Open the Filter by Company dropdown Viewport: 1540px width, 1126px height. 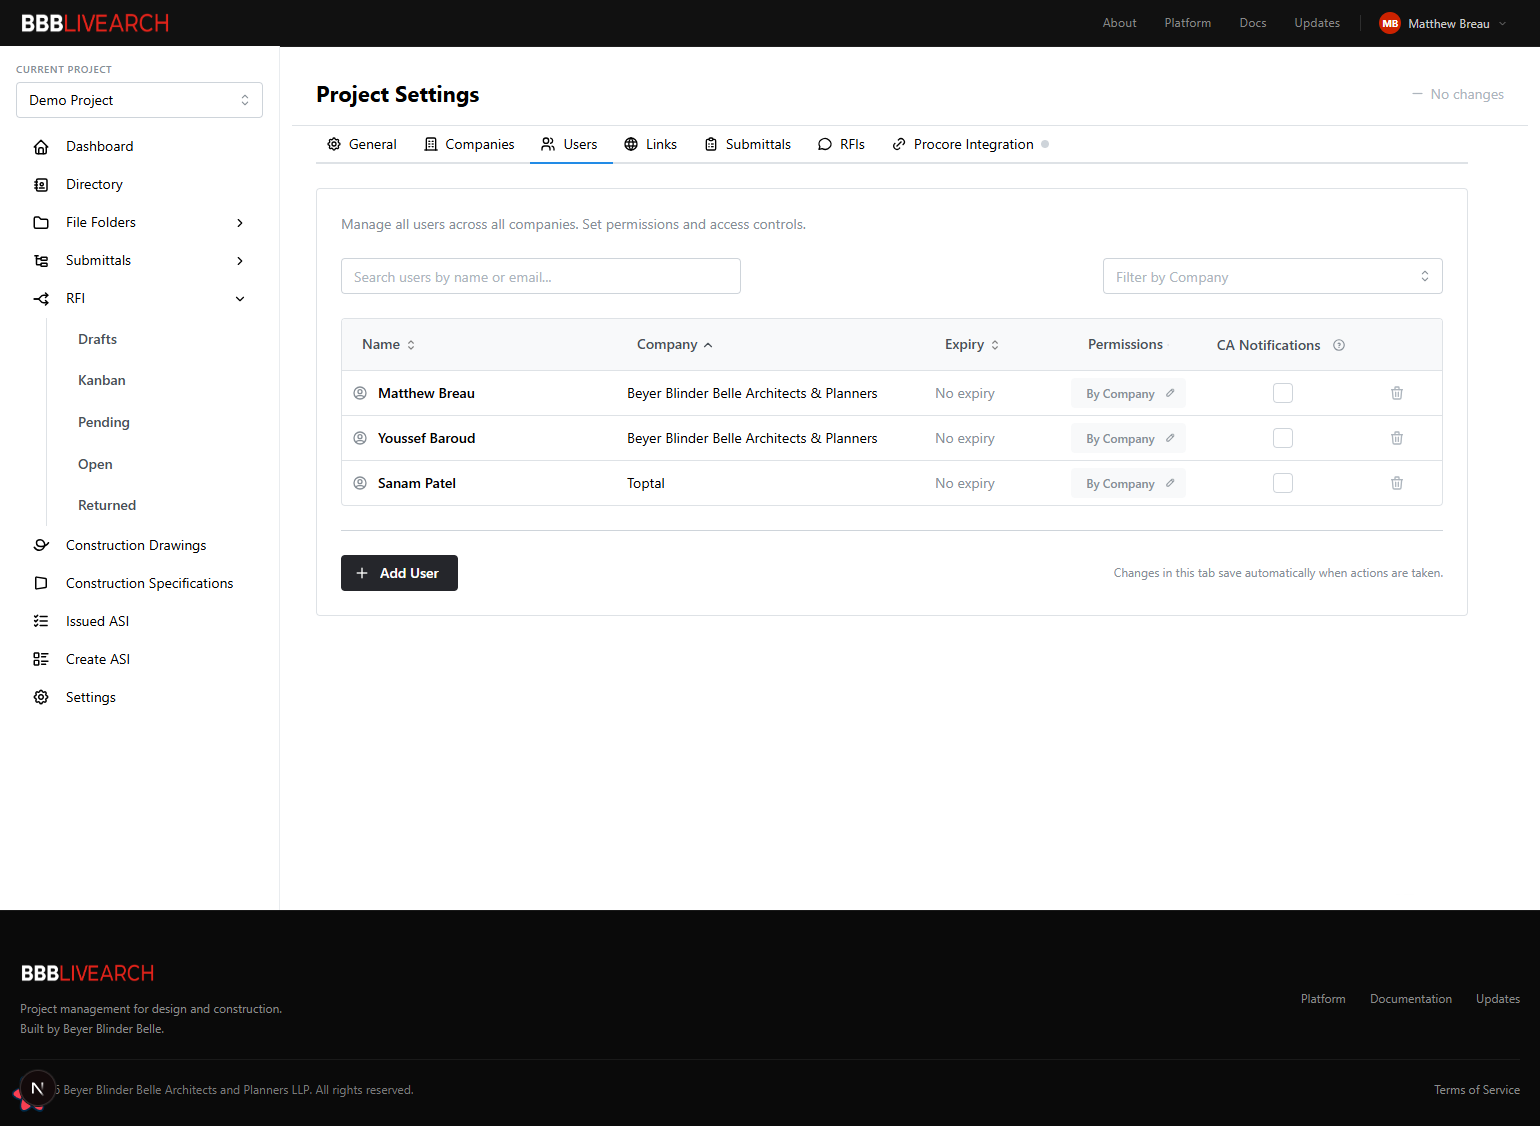tap(1272, 276)
